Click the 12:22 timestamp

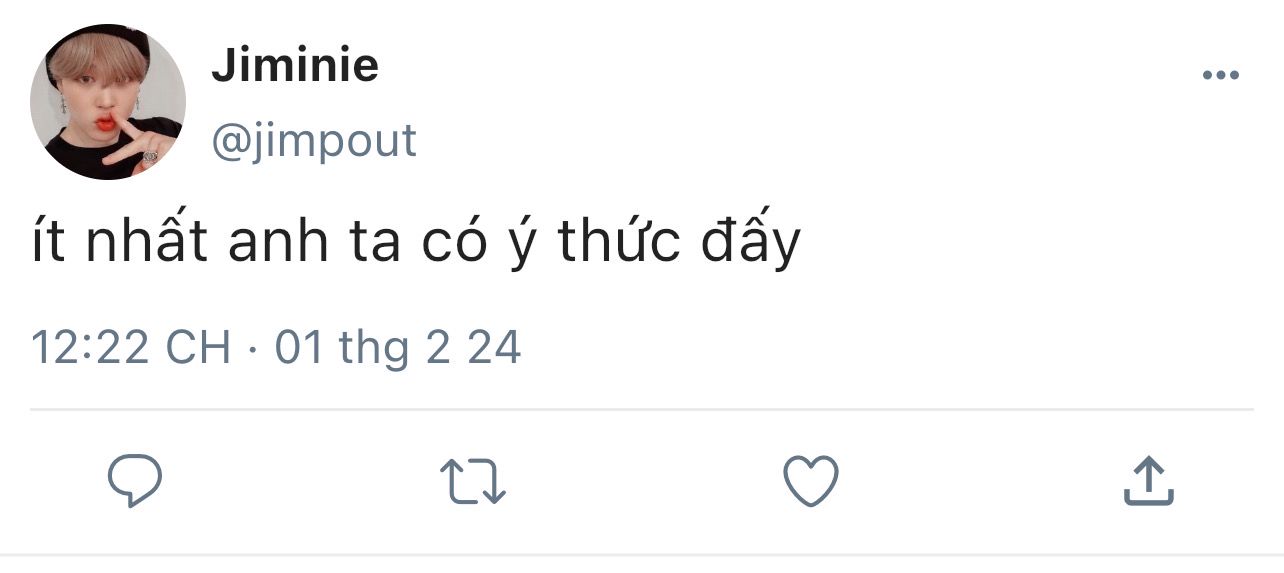pyautogui.click(x=89, y=348)
